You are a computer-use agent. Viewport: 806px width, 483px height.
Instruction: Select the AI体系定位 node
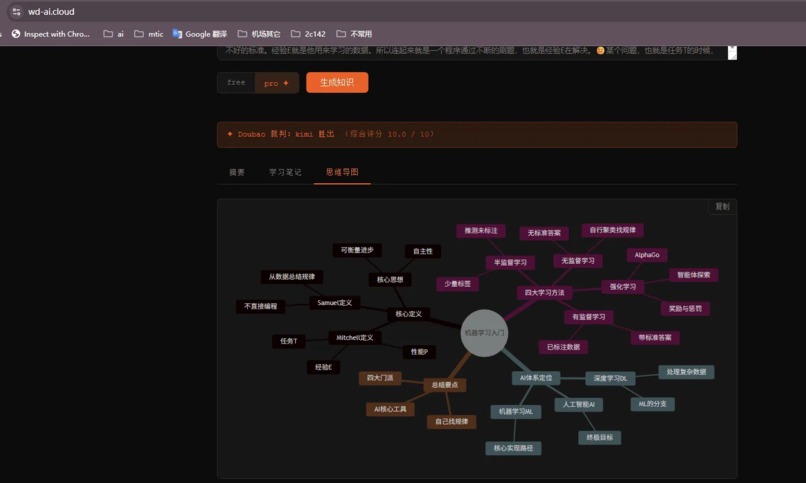(536, 378)
